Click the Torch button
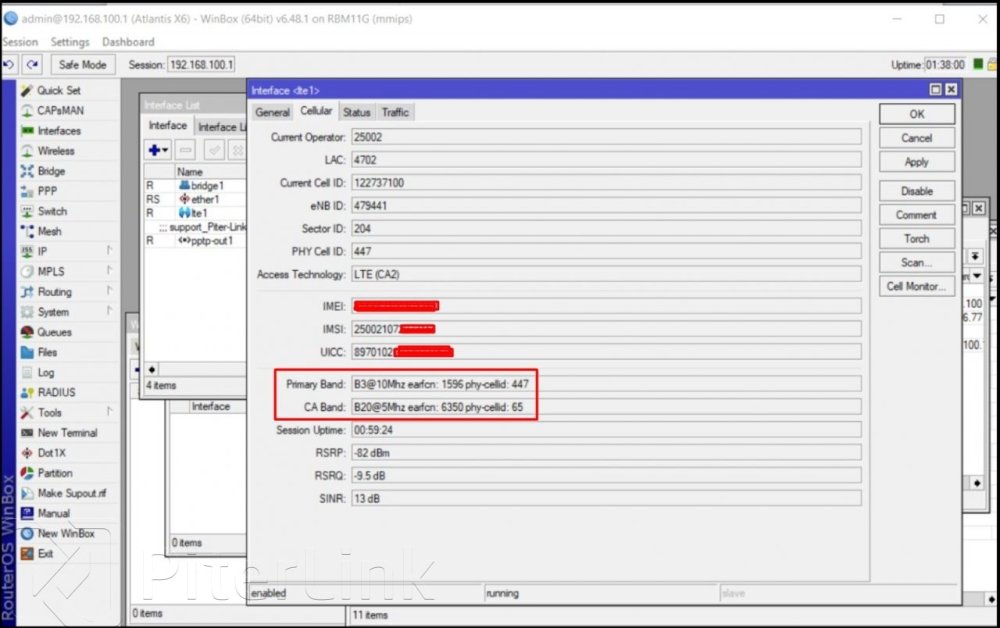The width and height of the screenshot is (1000, 628). point(916,238)
